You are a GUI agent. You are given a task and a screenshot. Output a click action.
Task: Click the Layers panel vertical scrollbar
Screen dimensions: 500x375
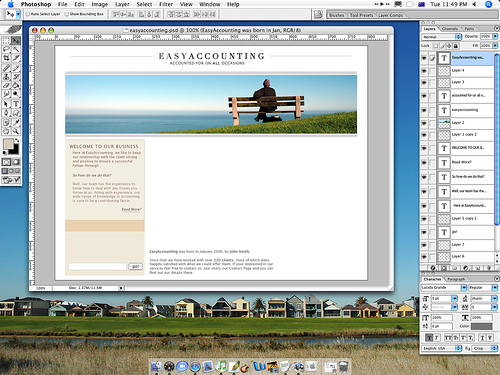[x=496, y=140]
